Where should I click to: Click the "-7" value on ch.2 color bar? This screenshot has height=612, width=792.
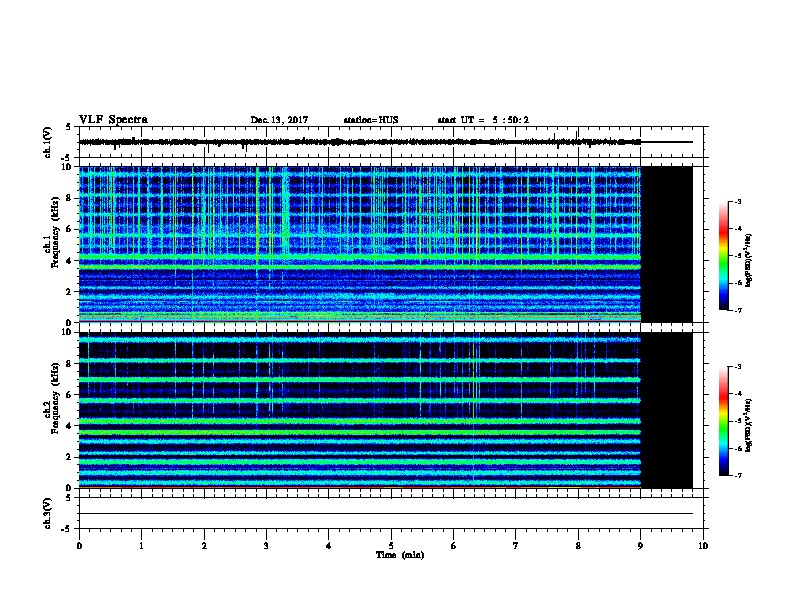coord(737,476)
